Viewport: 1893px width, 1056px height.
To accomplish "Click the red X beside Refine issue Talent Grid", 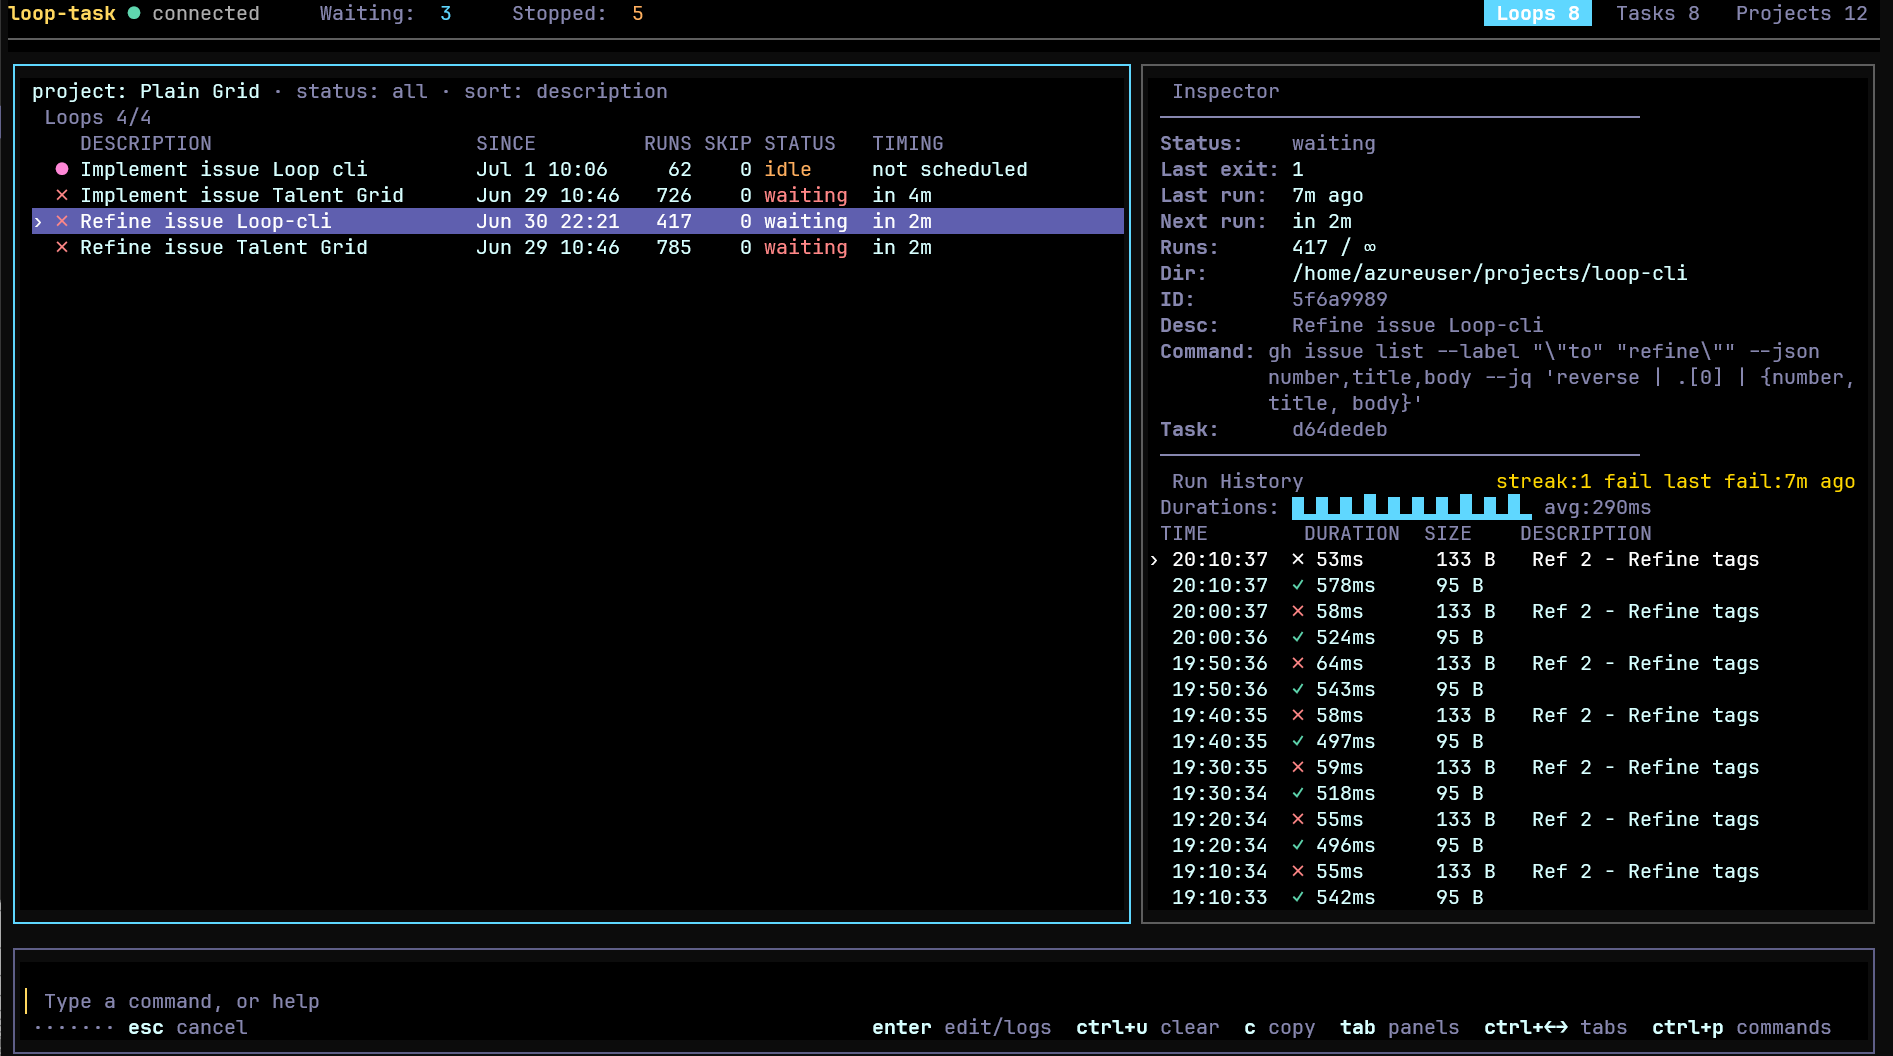I will (x=62, y=247).
